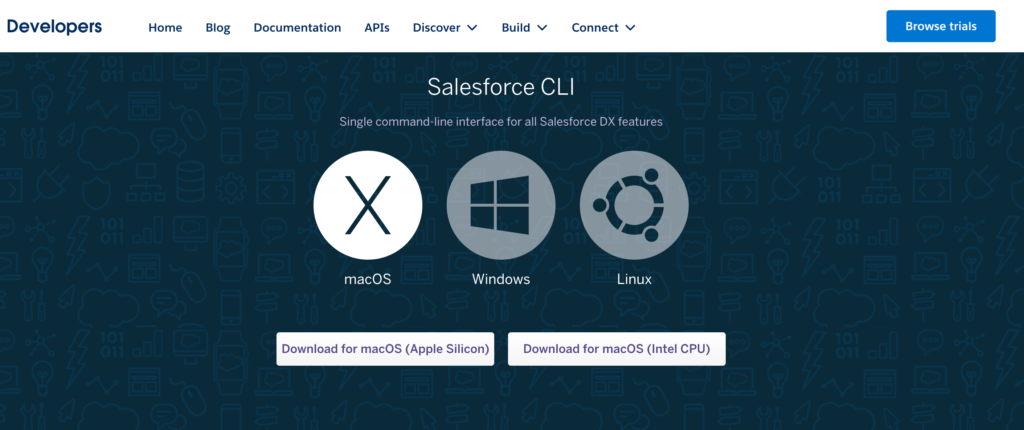Click the Browse trials button
The height and width of the screenshot is (430, 1024).
[x=940, y=26]
